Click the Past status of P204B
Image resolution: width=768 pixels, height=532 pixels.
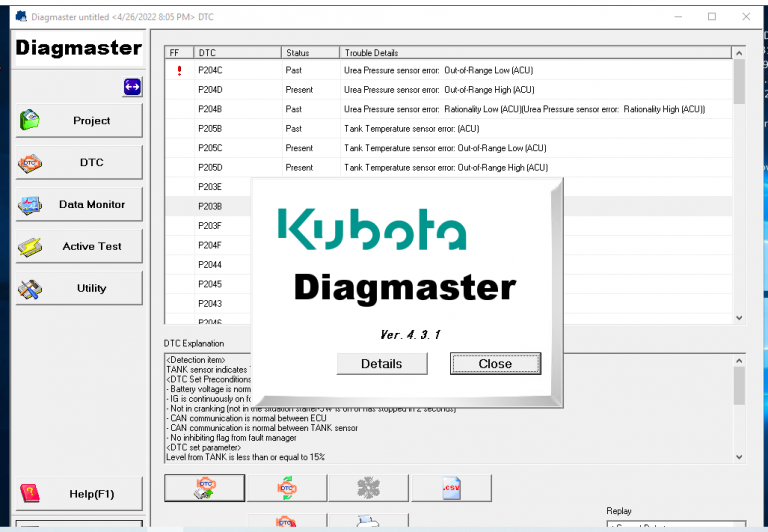click(293, 109)
